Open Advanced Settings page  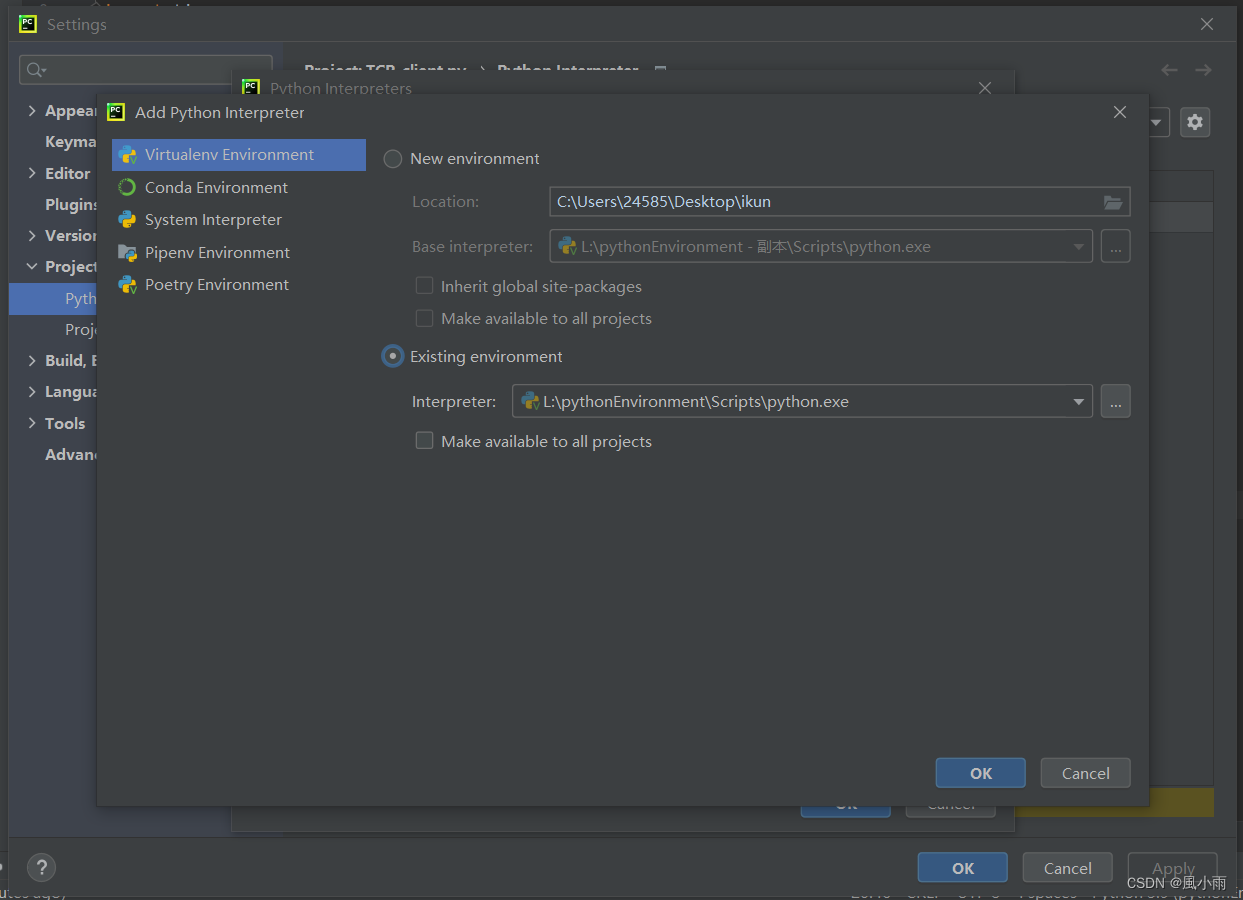click(70, 455)
